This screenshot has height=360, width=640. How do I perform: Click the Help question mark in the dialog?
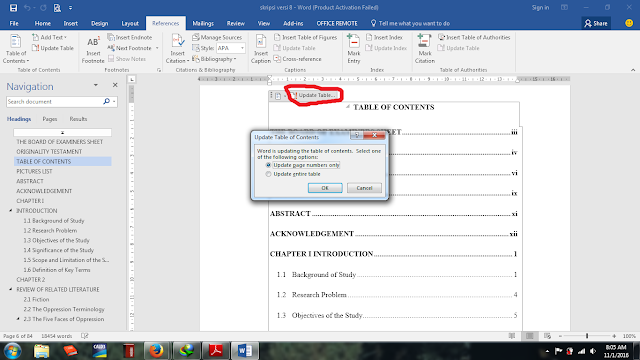pos(357,135)
